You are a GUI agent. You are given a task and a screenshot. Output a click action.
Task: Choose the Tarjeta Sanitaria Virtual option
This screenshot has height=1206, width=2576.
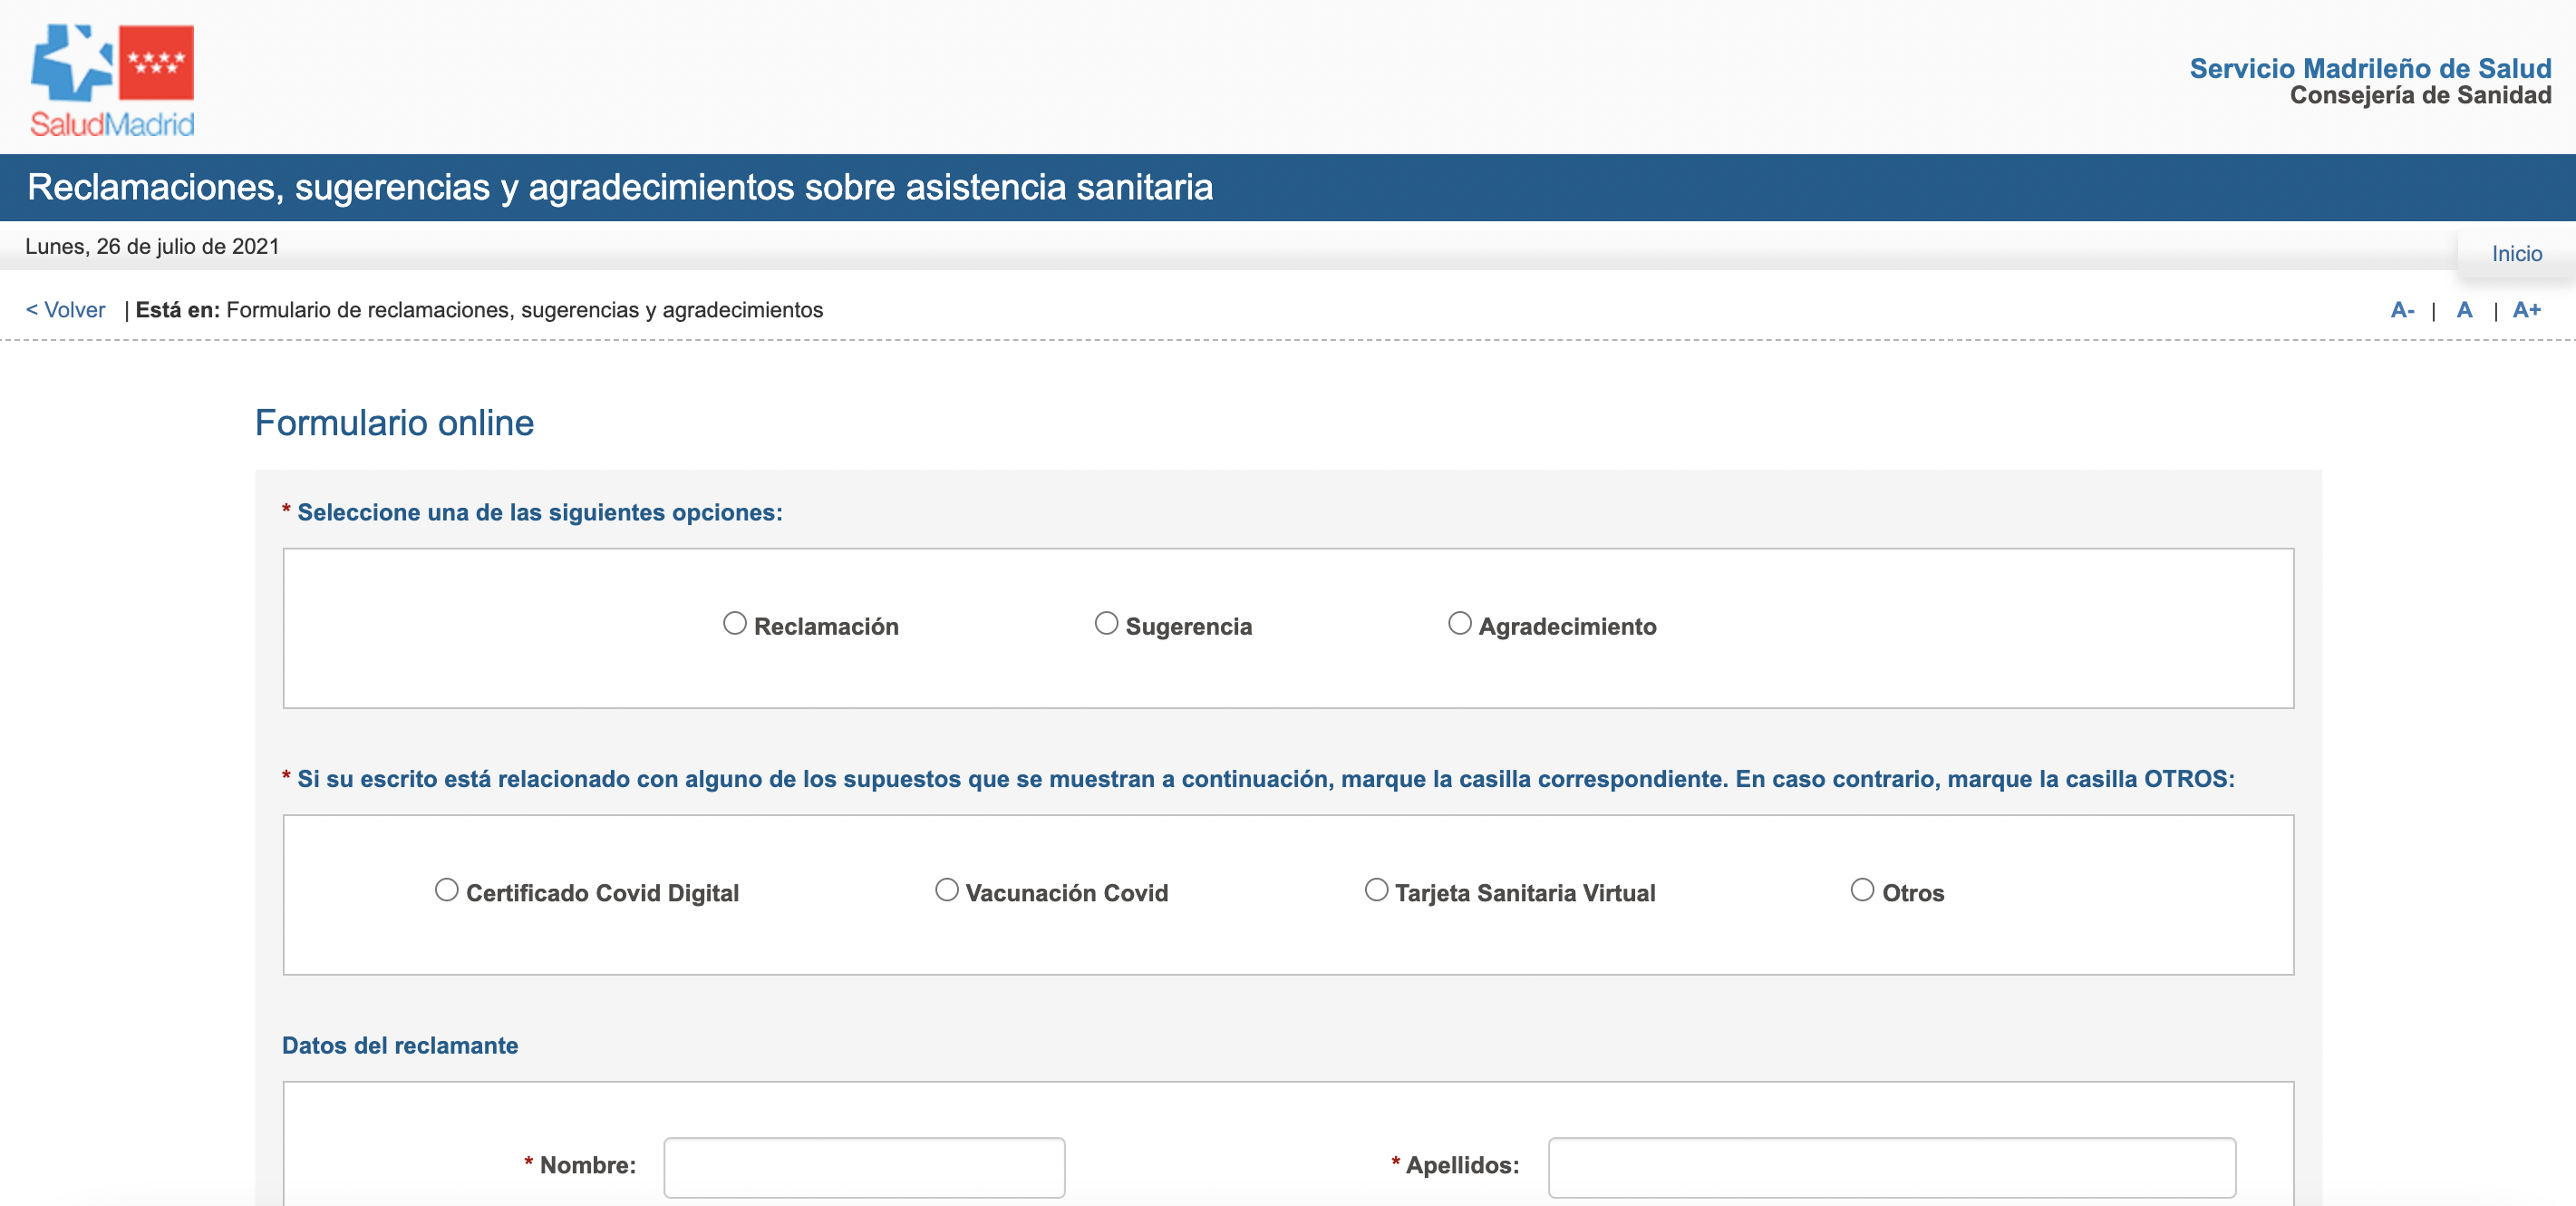[x=1377, y=890]
